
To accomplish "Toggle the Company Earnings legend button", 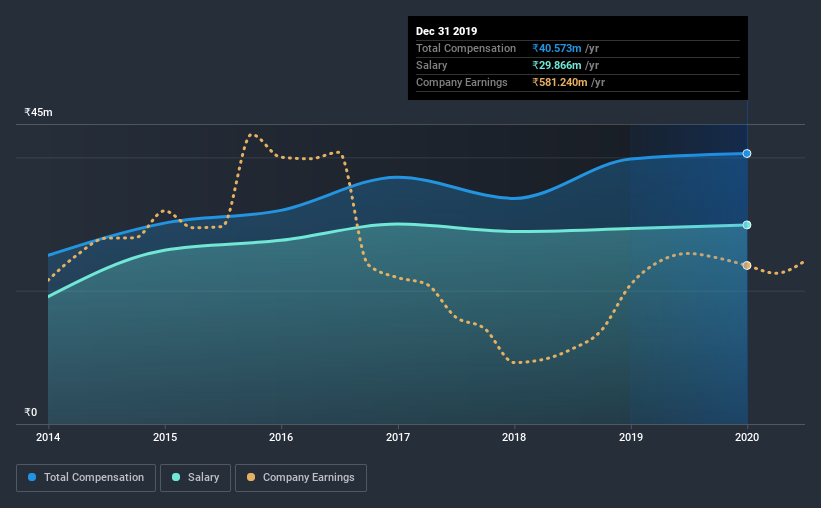I will click(x=301, y=478).
